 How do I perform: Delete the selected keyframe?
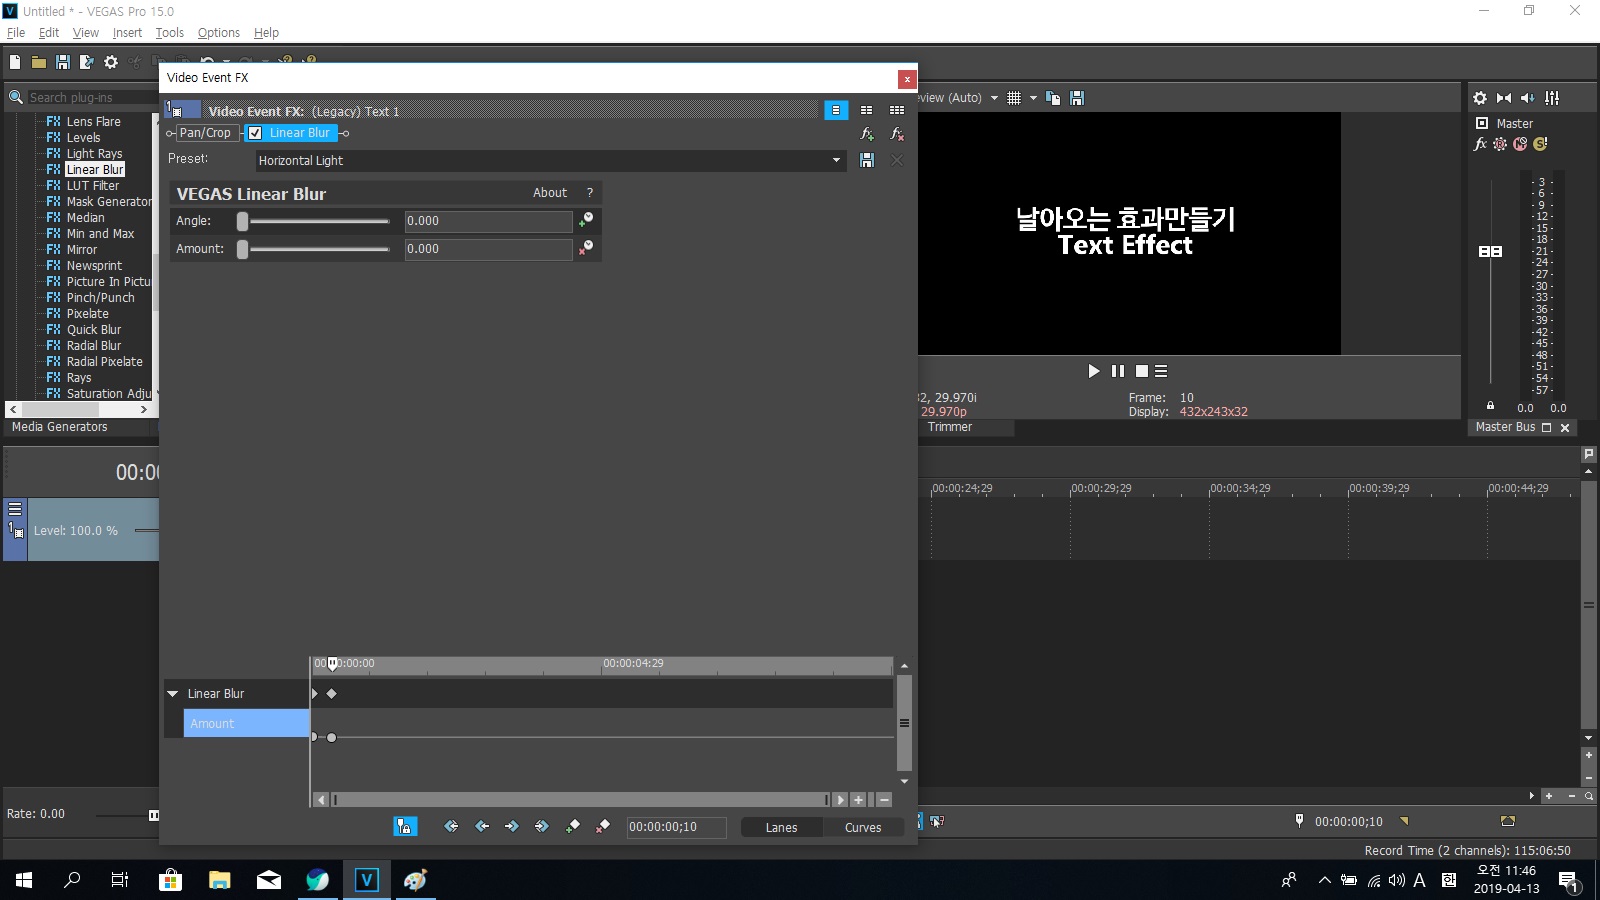(603, 826)
